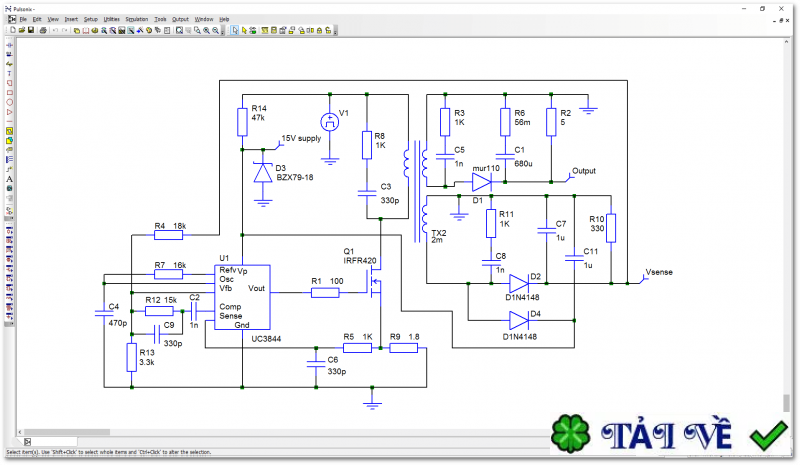Click the horizontal scrollbar below the schematic
This screenshot has height=465, width=800.
300,441
